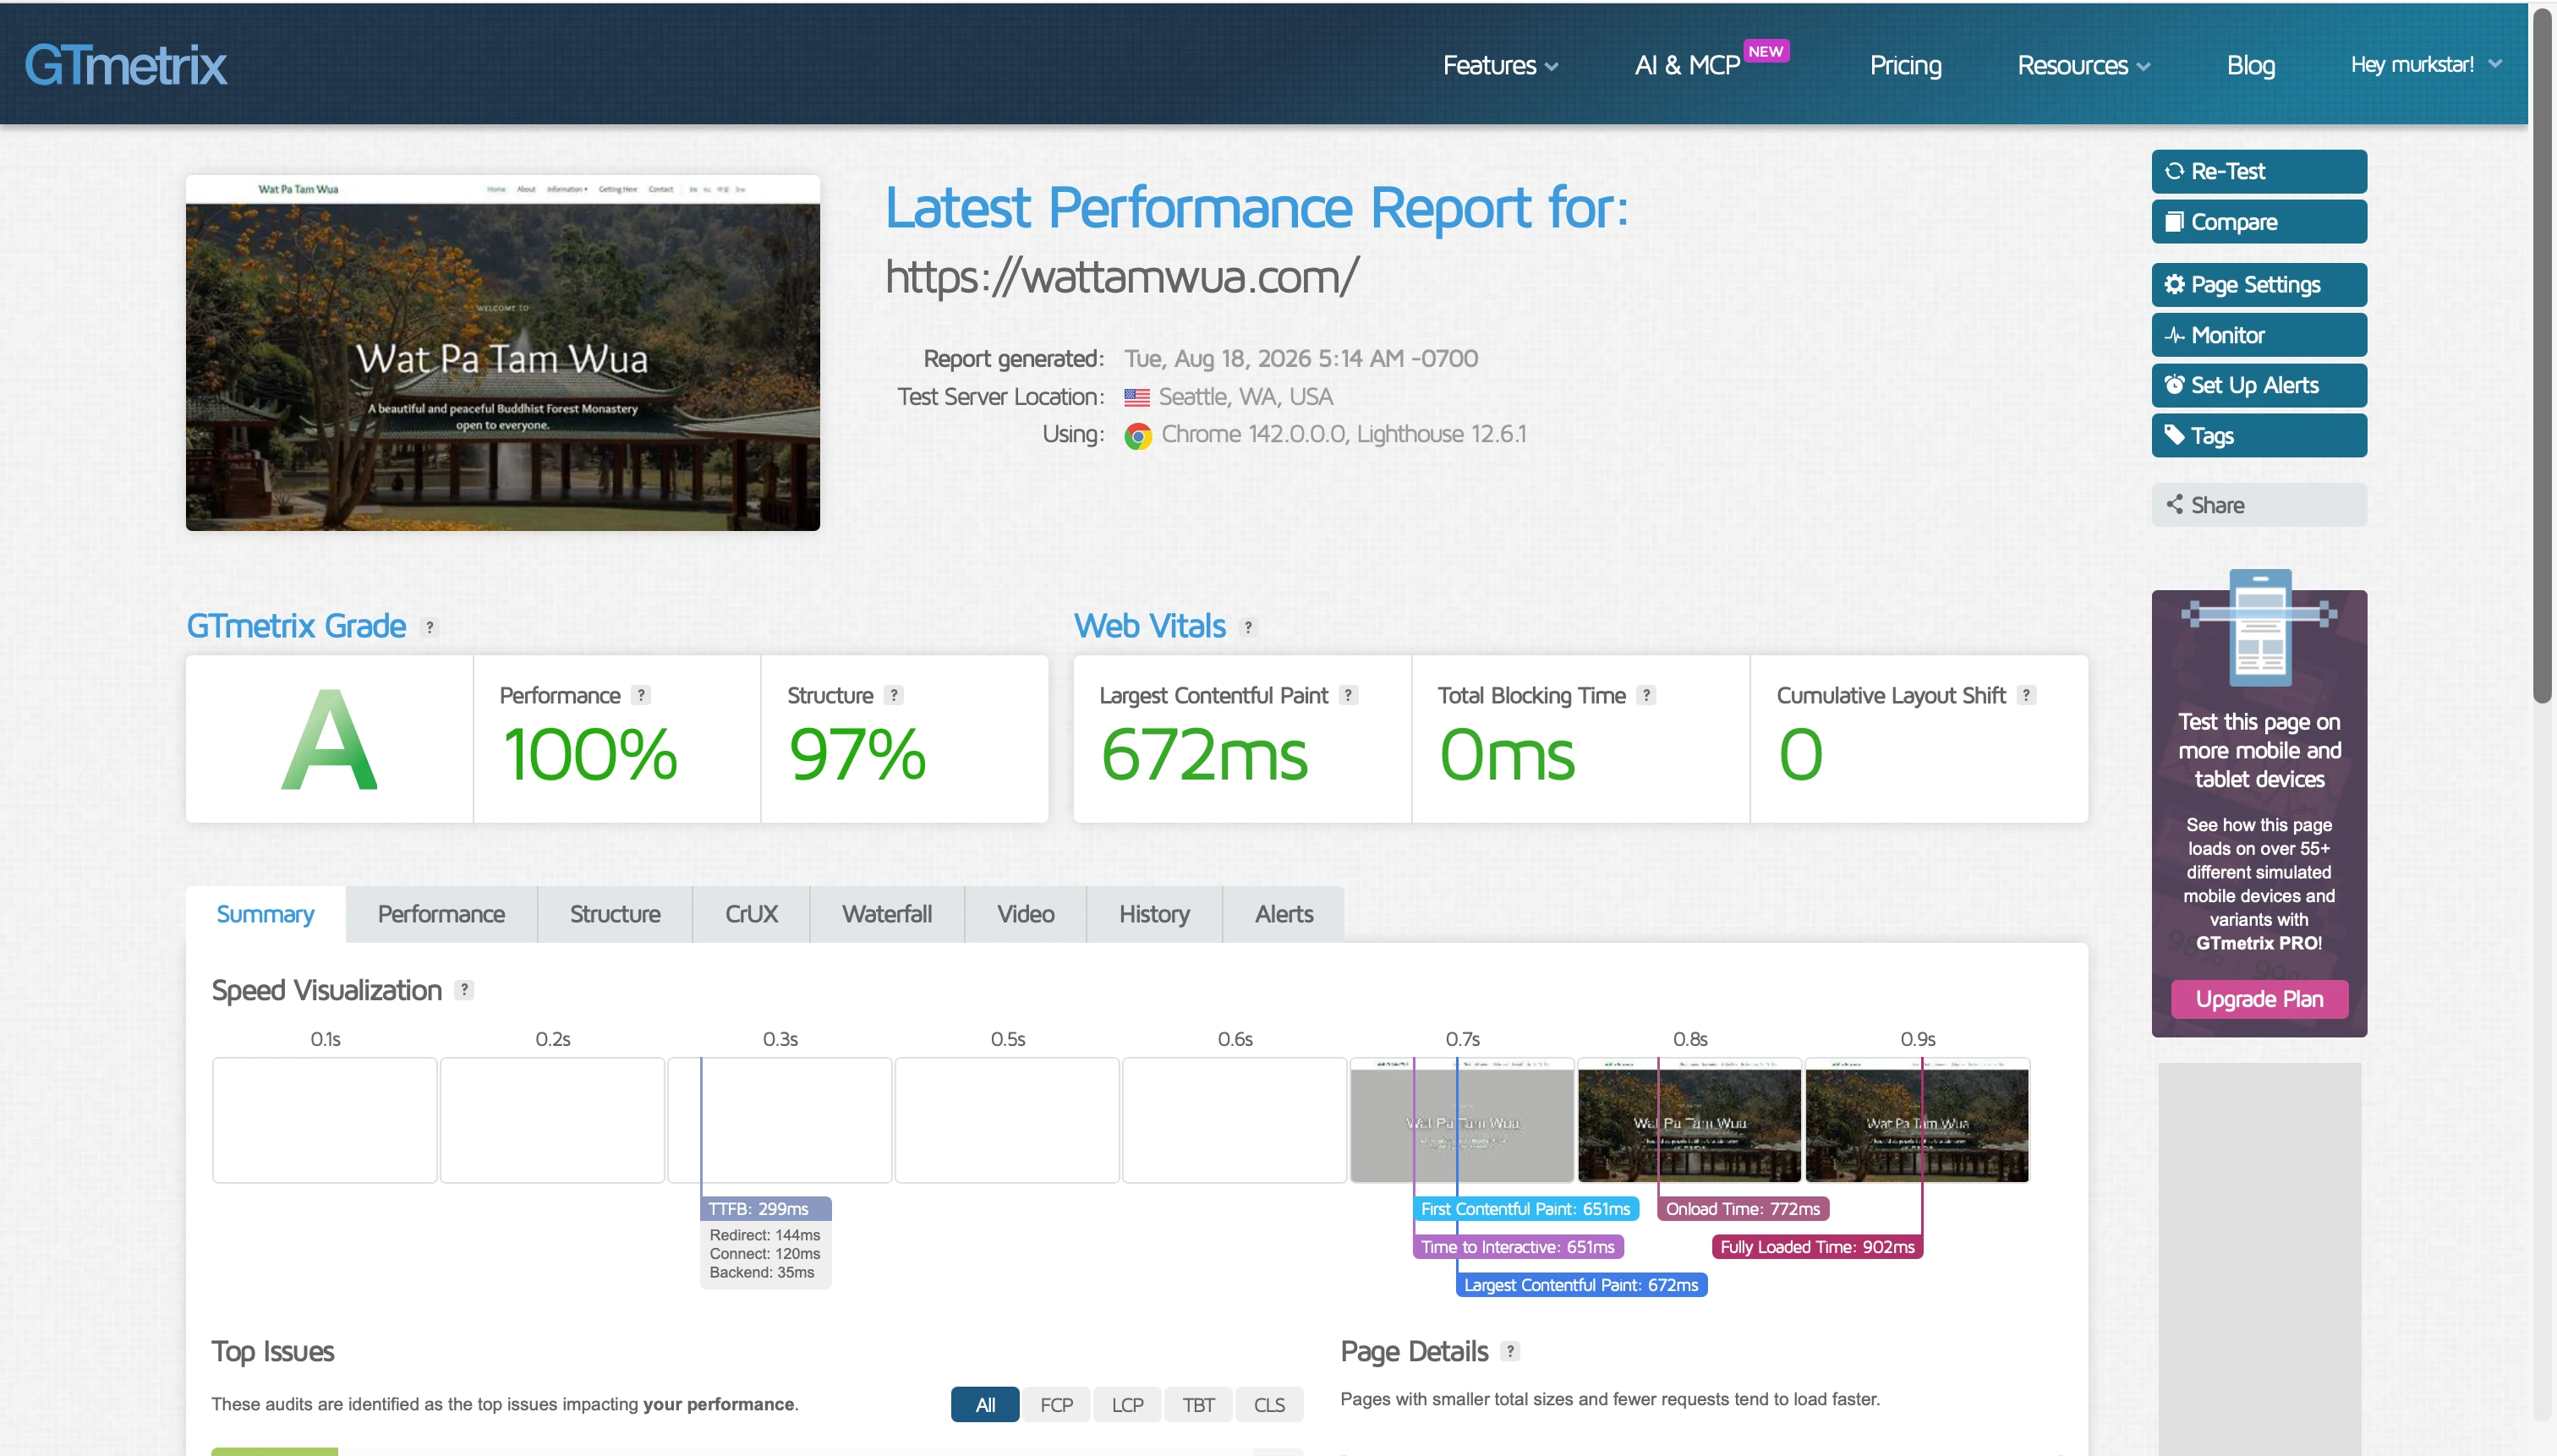Open AI & MCP page
2557x1456 pixels.
click(x=1687, y=65)
